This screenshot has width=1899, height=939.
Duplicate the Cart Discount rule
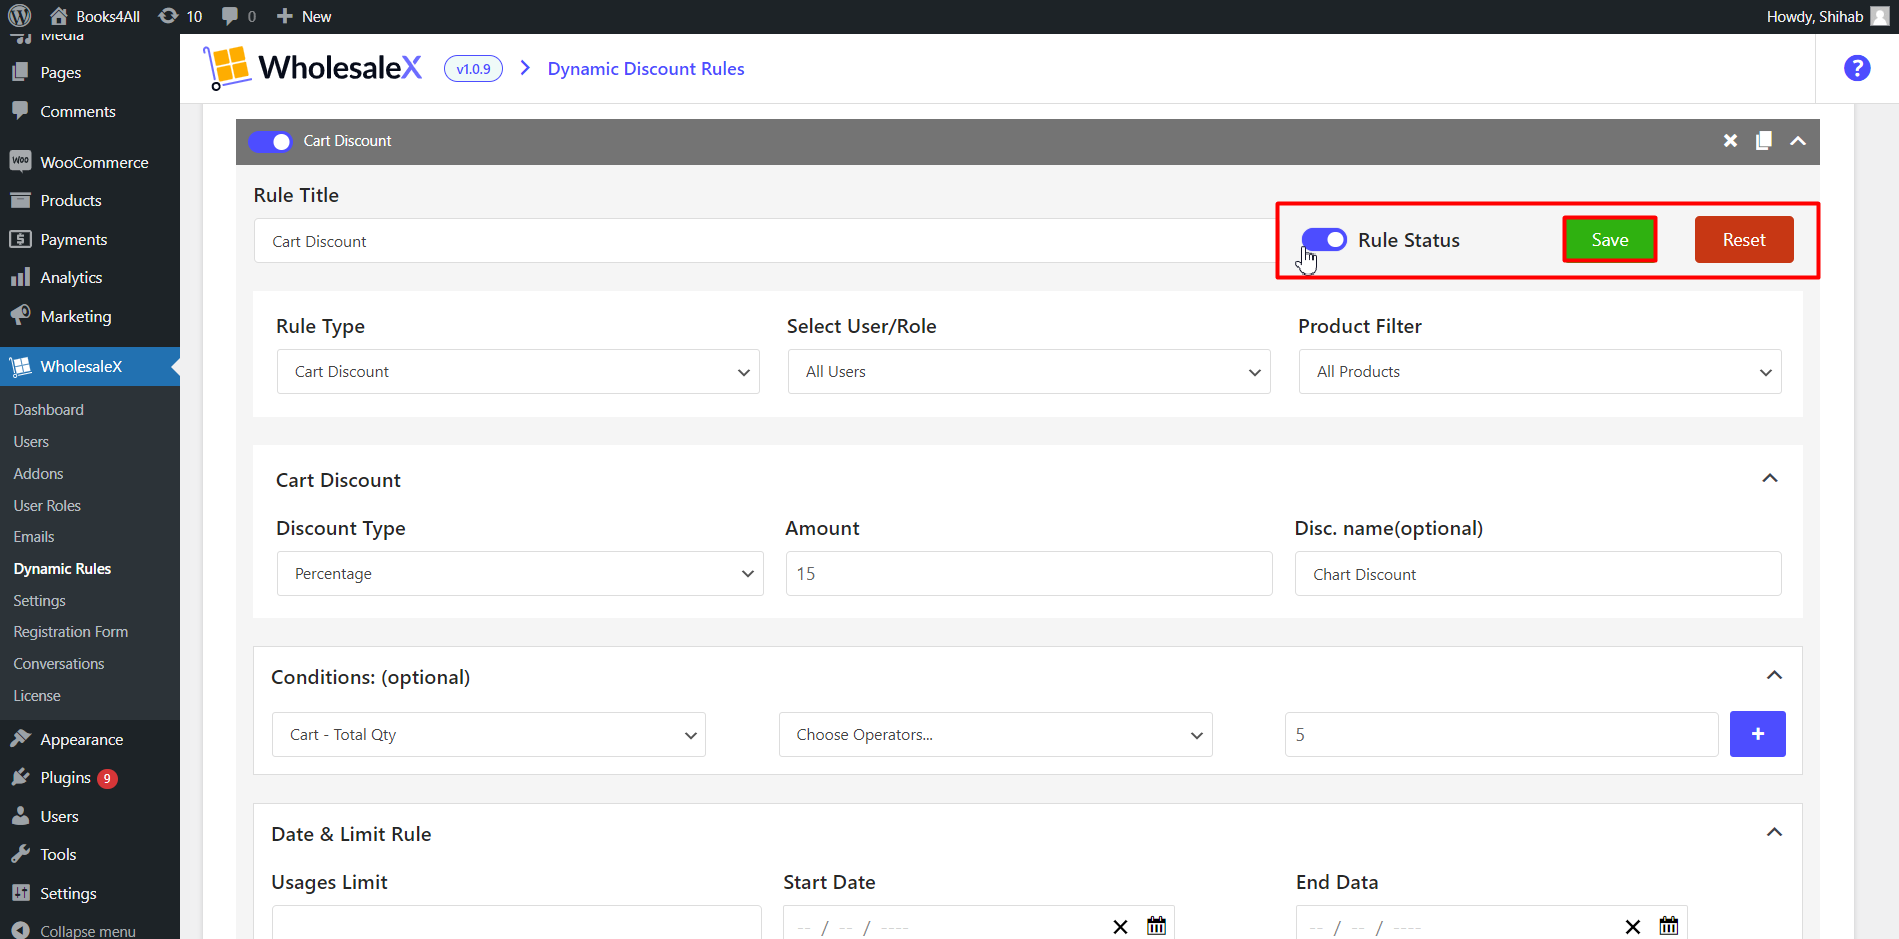click(x=1764, y=141)
